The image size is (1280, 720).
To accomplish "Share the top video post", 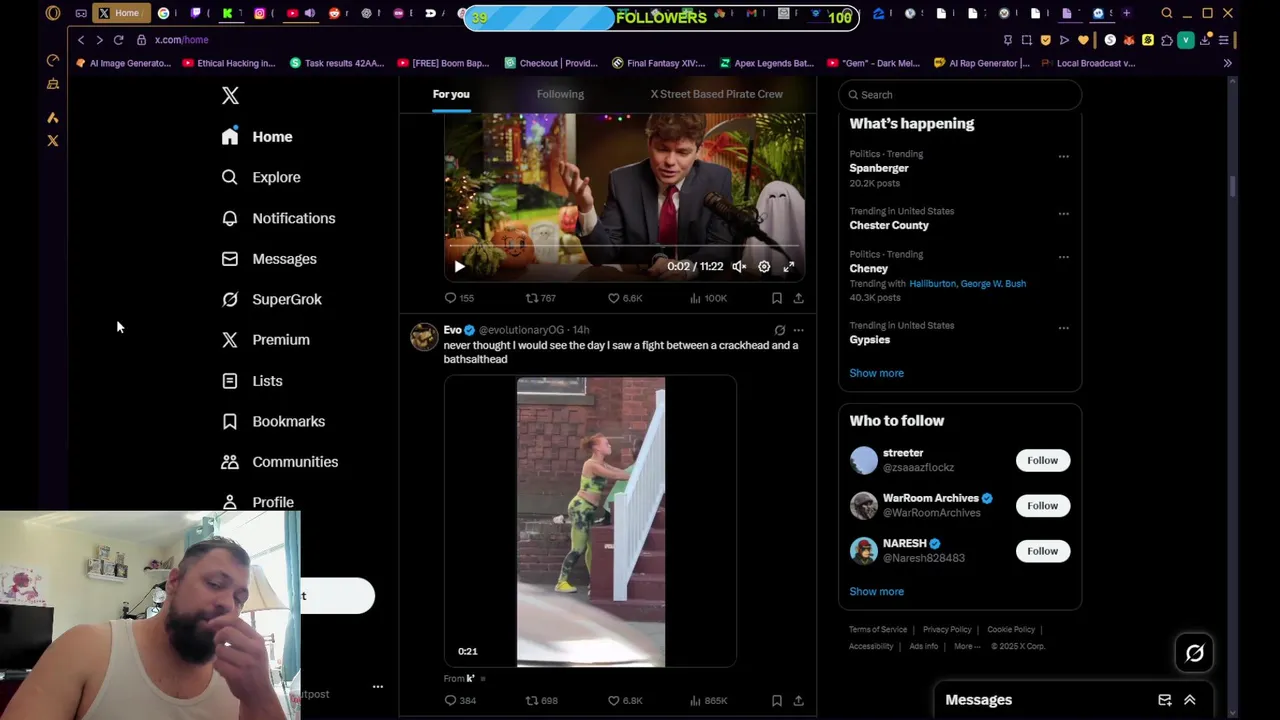I will [x=798, y=298].
